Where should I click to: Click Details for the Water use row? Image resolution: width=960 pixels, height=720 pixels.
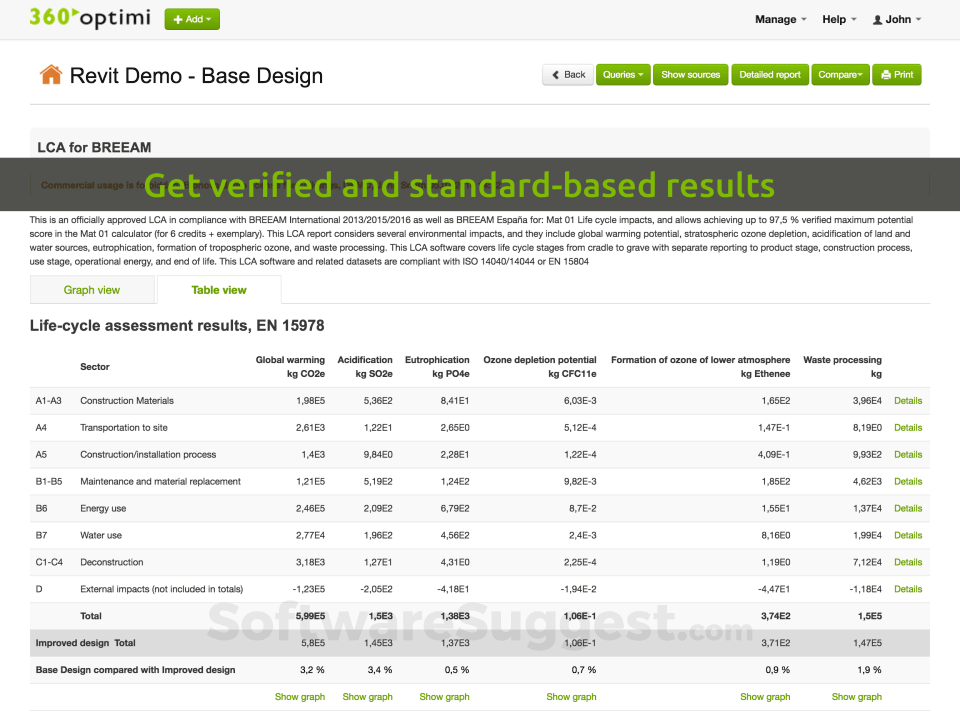tap(907, 535)
